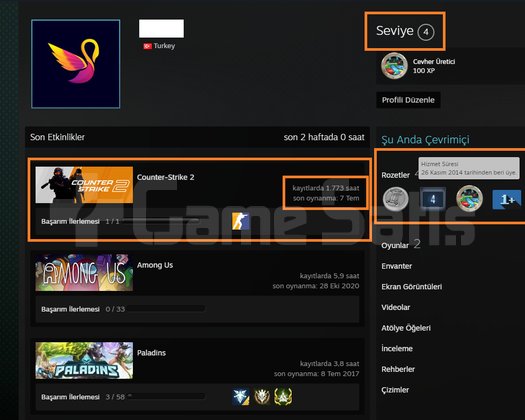
Task: Click the Cevher Üretici featured badge icon
Action: pyautogui.click(x=394, y=66)
